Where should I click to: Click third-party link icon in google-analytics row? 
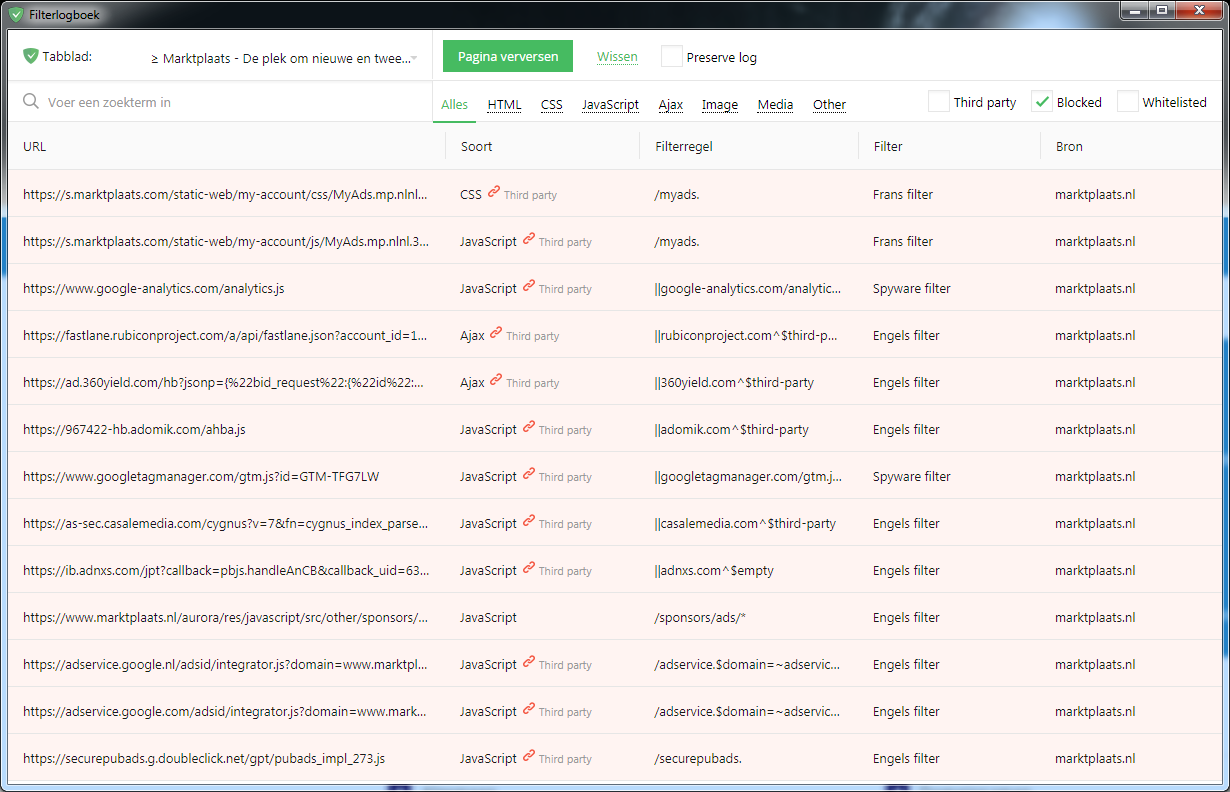point(529,287)
